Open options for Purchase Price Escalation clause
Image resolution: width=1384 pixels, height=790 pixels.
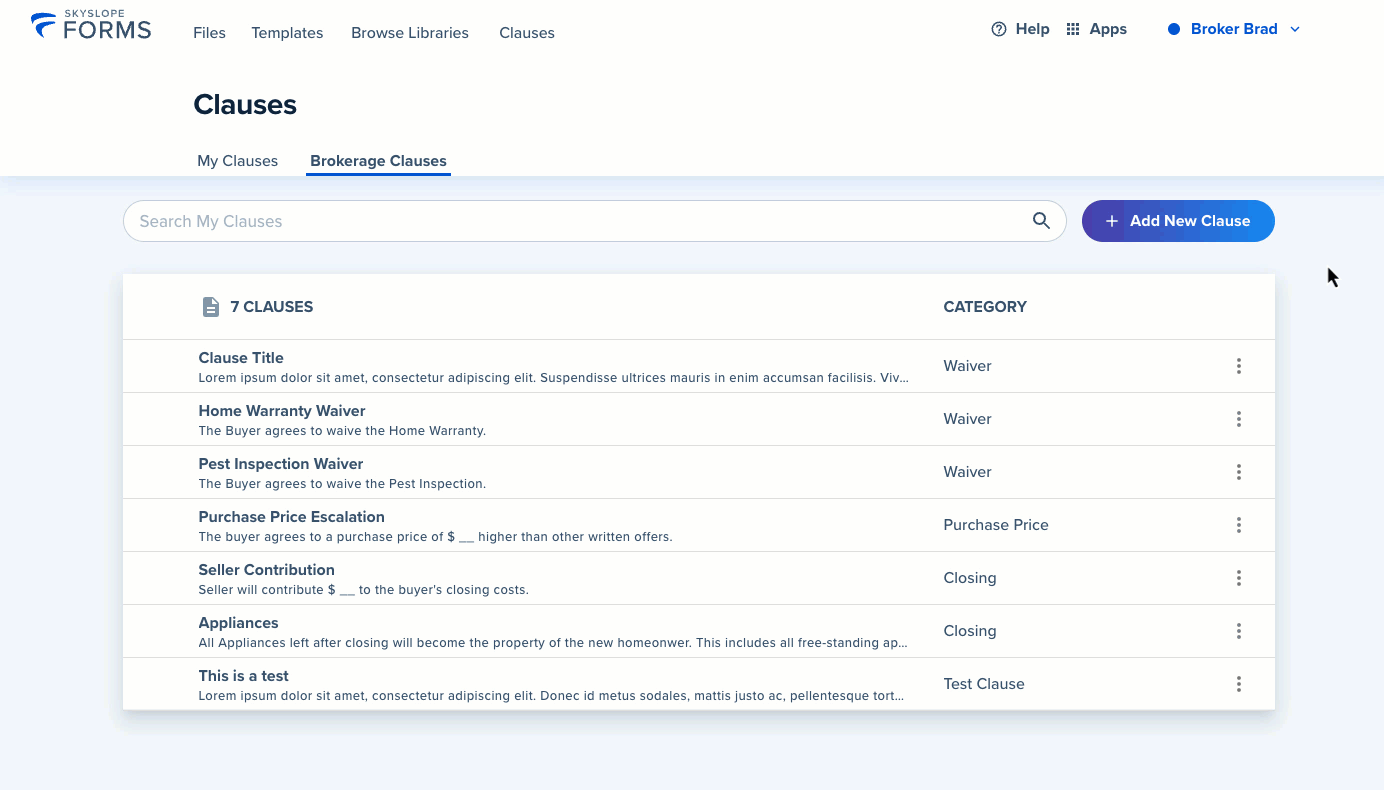point(1238,525)
